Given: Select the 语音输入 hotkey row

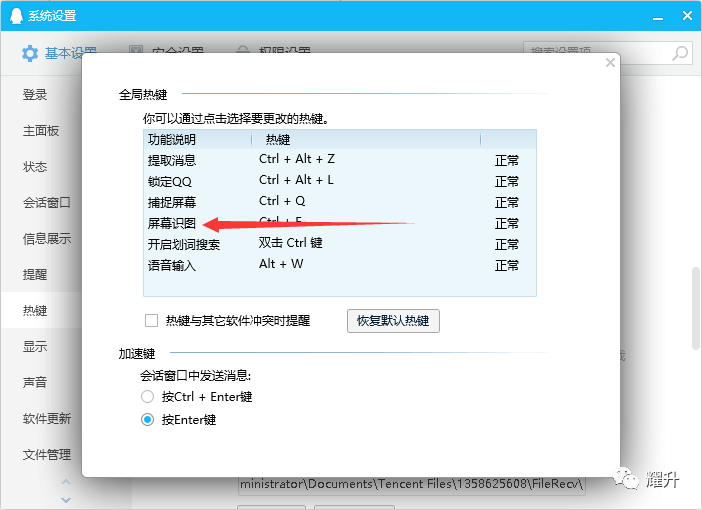Looking at the screenshot, I should coord(340,265).
